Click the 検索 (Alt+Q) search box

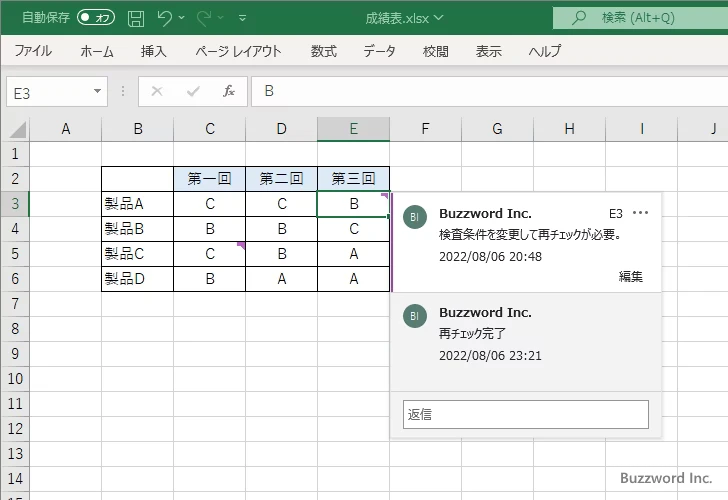click(640, 18)
